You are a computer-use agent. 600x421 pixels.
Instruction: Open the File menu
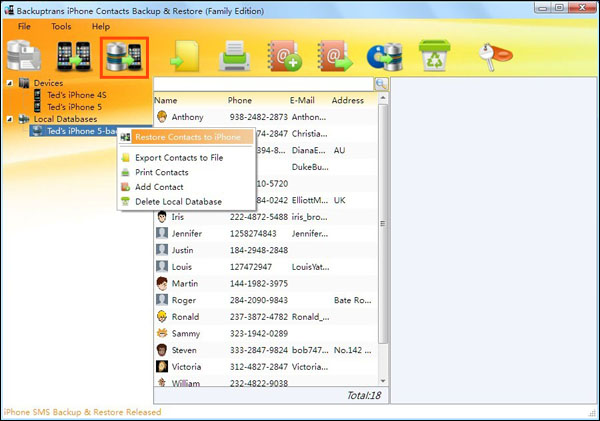click(24, 26)
